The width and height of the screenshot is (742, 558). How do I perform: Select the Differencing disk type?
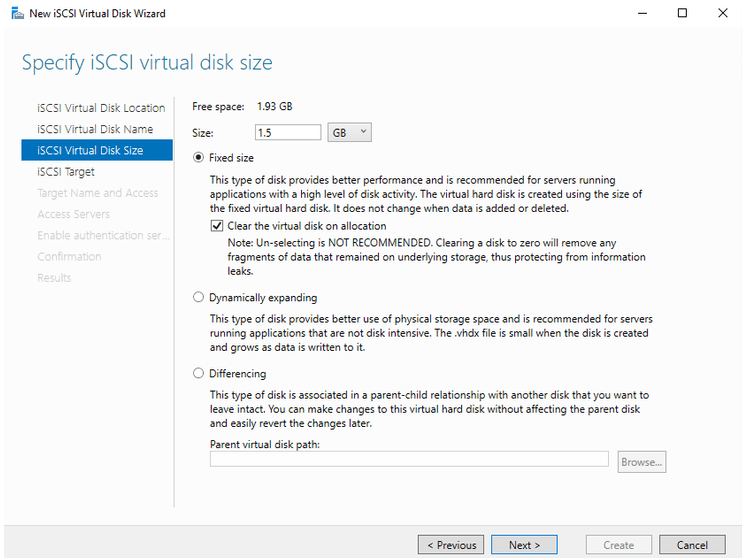(198, 374)
